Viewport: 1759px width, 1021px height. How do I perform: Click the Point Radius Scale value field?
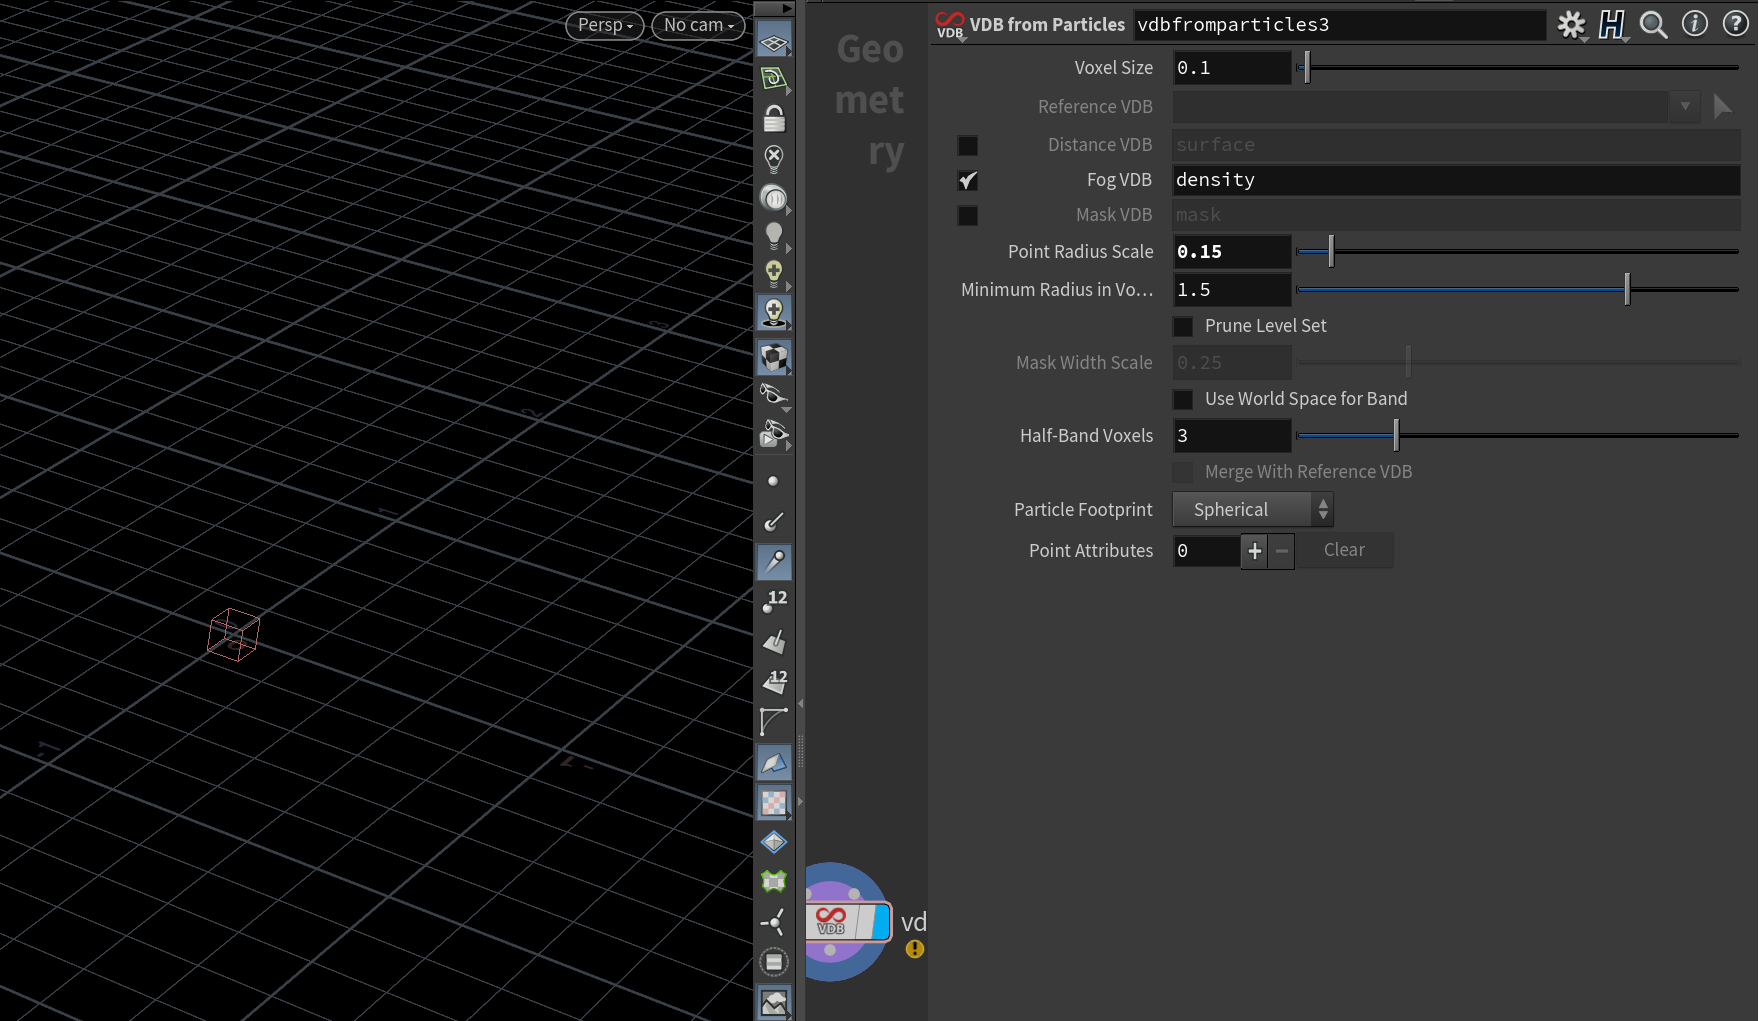coord(1232,252)
